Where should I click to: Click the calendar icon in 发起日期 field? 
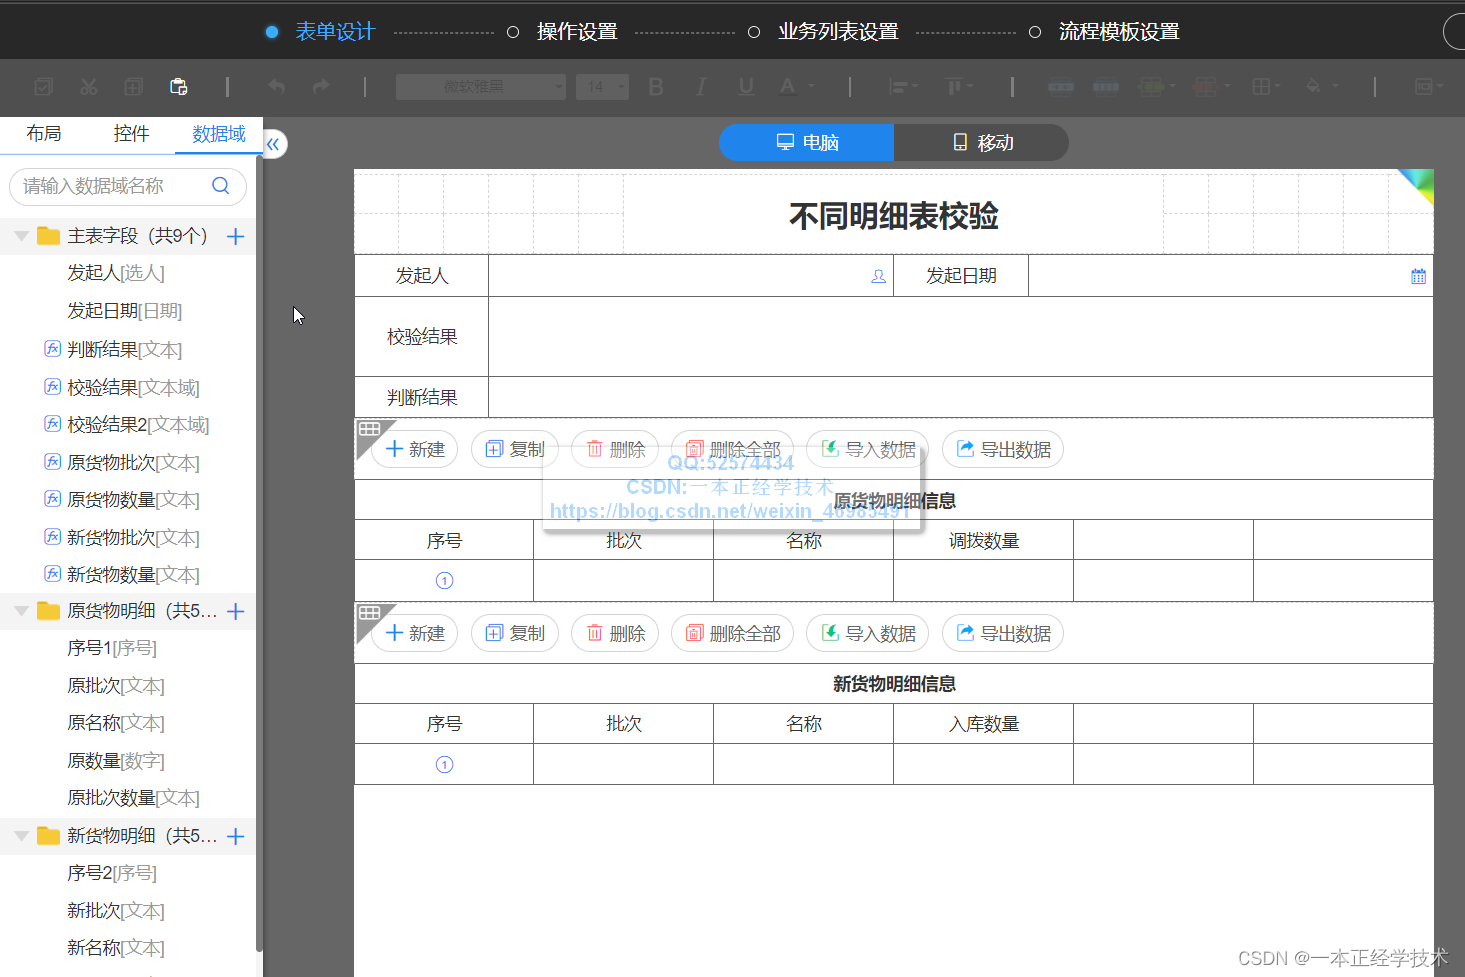(x=1418, y=277)
